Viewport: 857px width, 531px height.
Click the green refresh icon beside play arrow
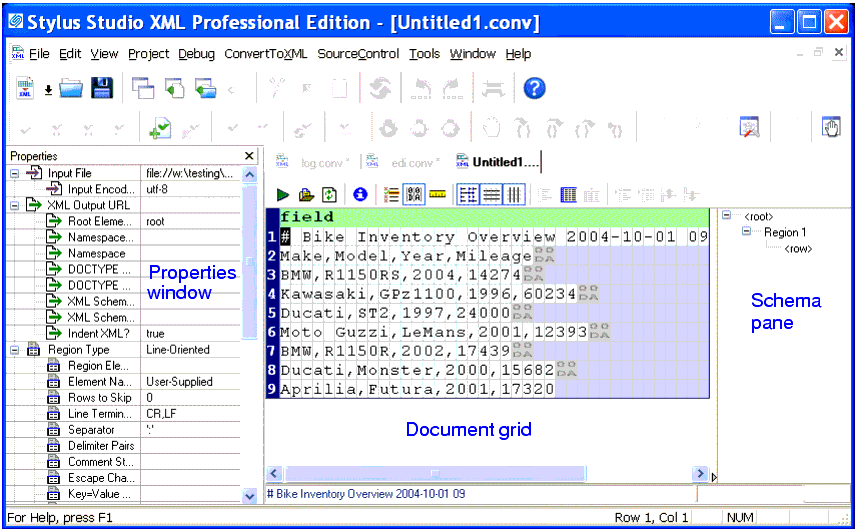point(327,194)
